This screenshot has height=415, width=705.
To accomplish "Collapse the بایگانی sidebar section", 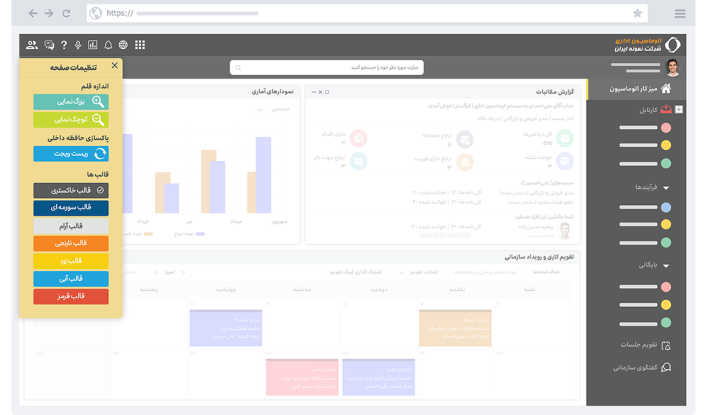I will point(667,265).
